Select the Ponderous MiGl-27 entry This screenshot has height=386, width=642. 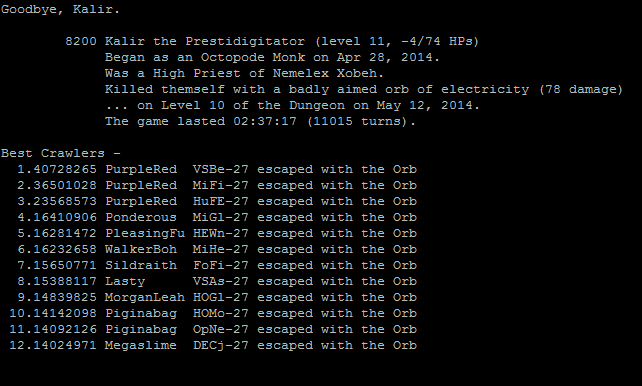click(217, 217)
